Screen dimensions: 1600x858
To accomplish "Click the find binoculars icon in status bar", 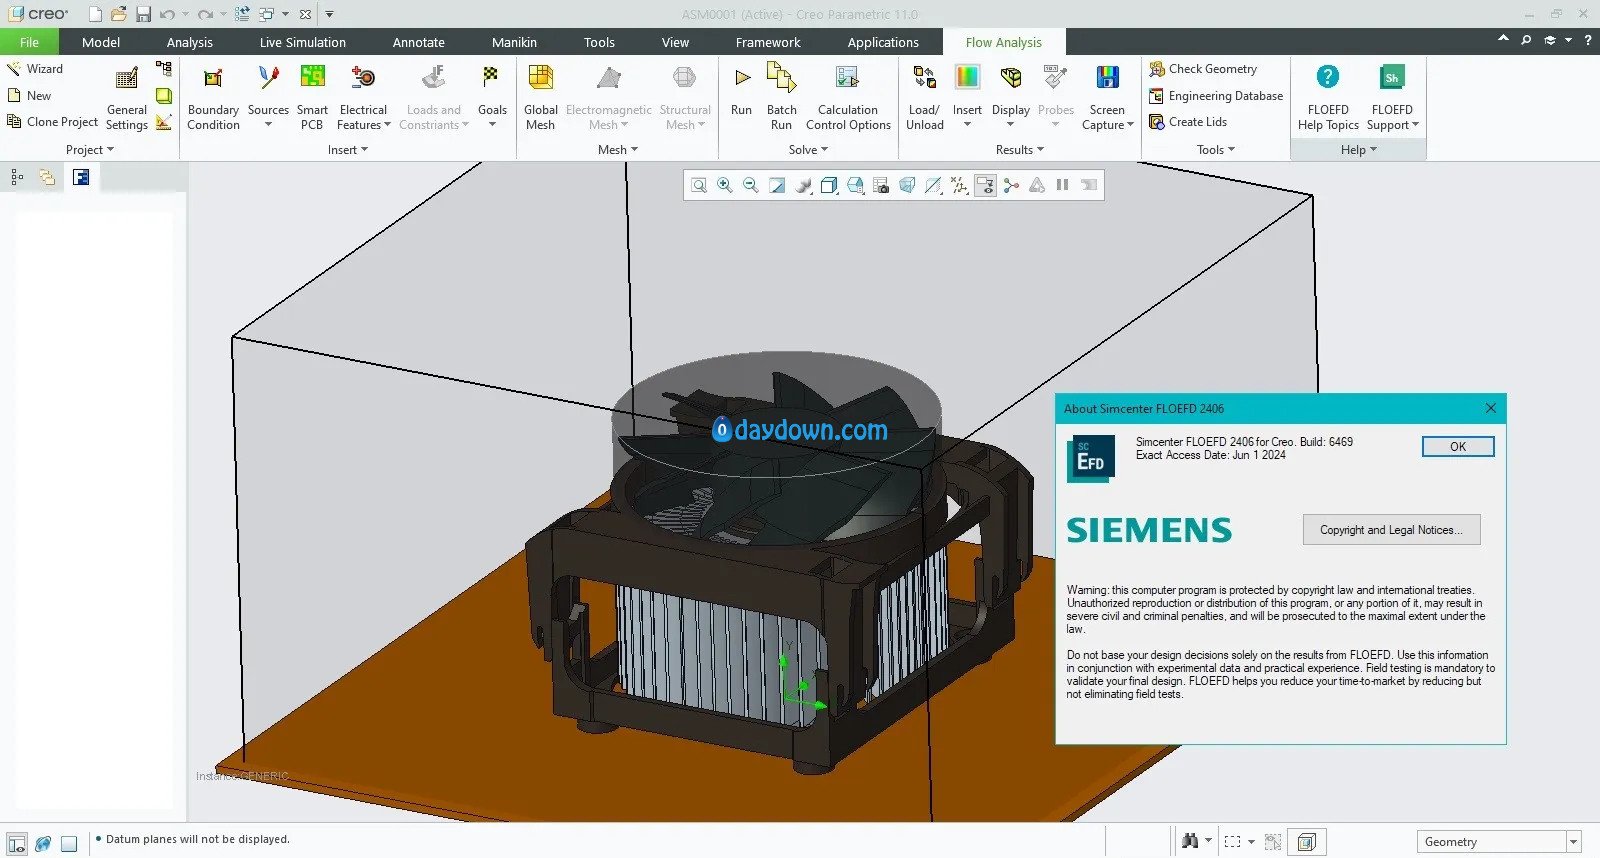I will (1190, 841).
